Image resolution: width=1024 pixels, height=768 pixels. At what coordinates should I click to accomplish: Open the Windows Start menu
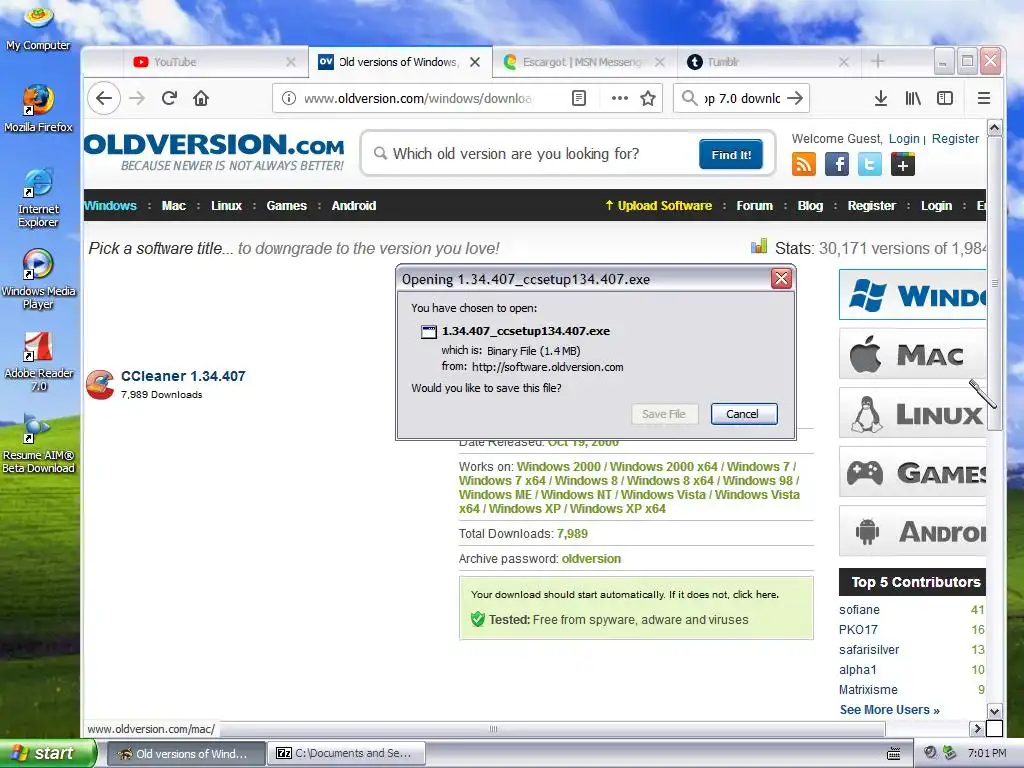[48, 753]
